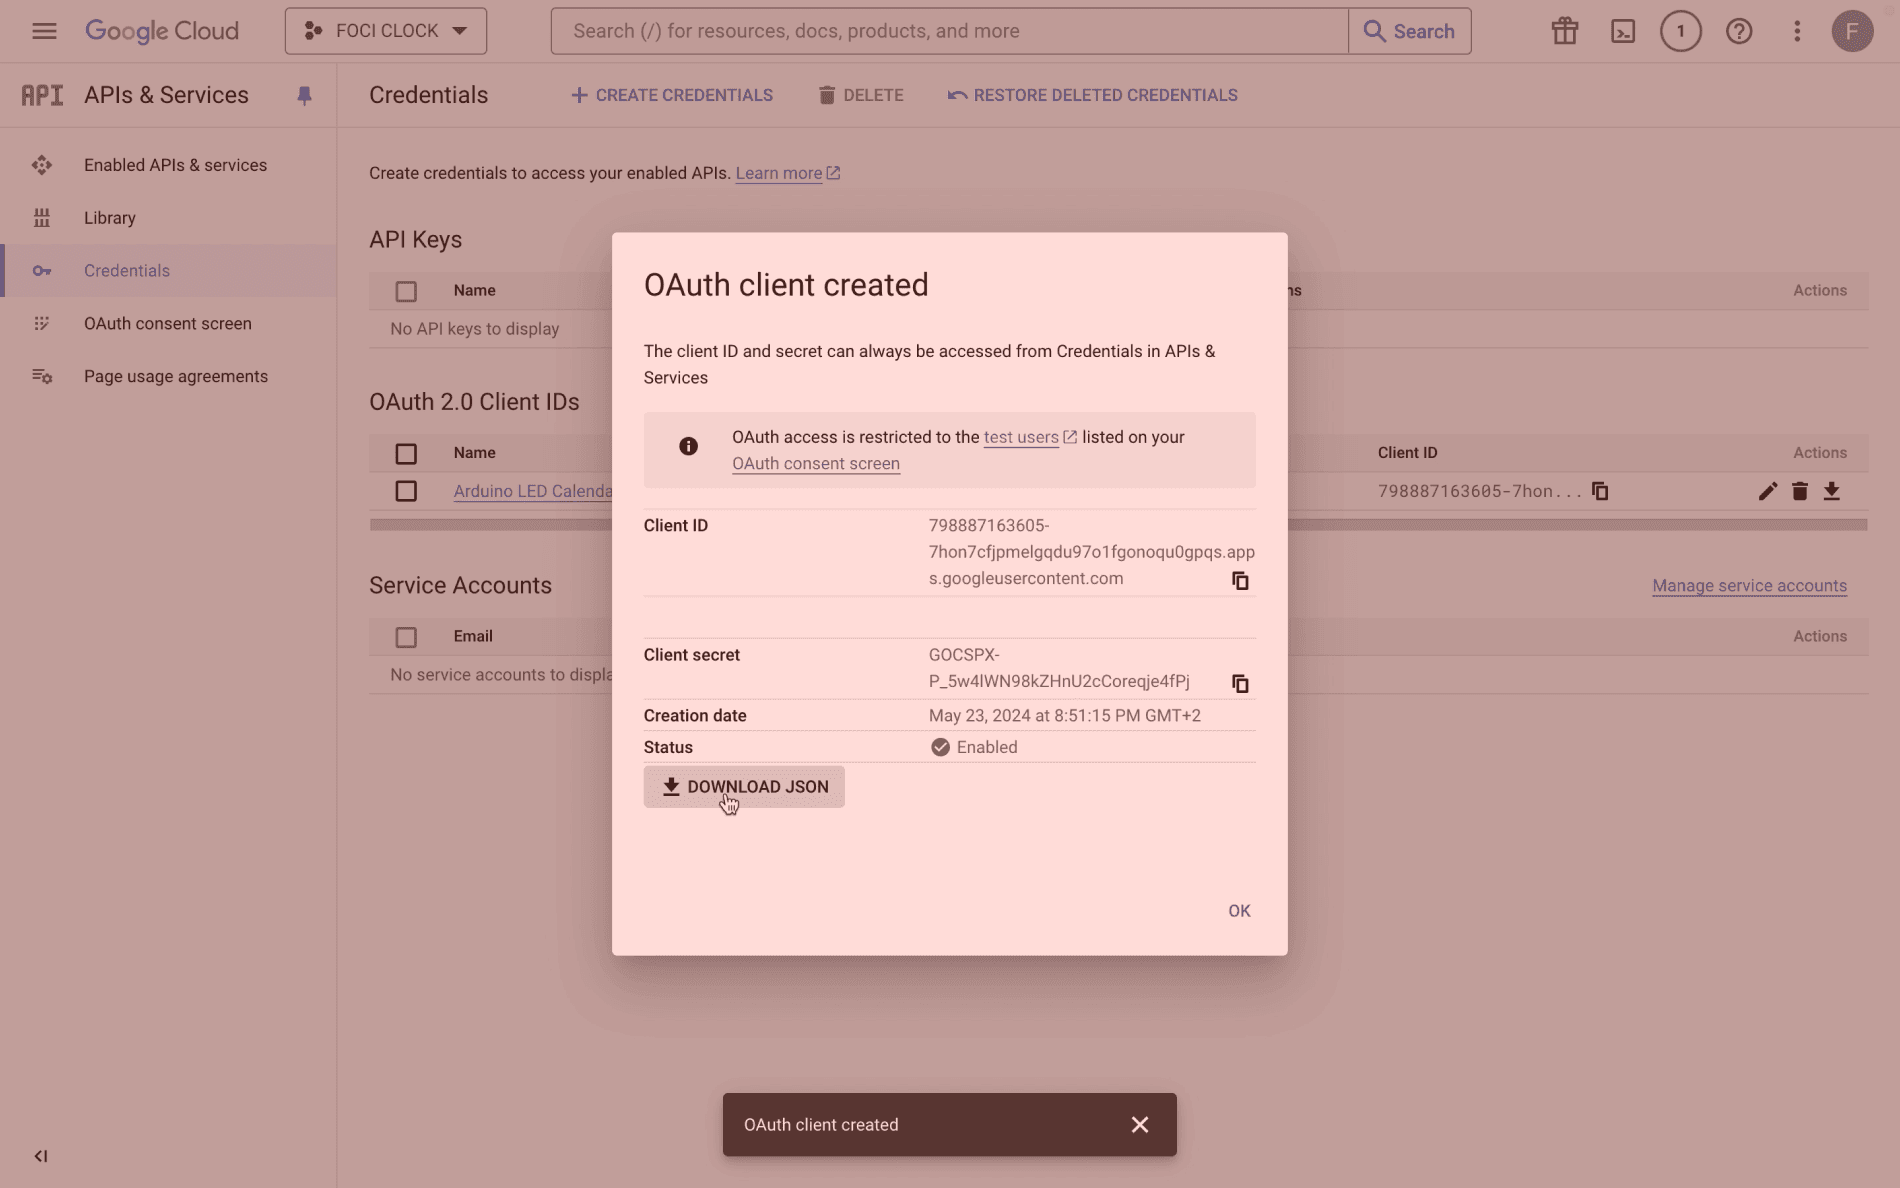The width and height of the screenshot is (1900, 1188).
Task: Click OK to close the dialog
Action: tap(1239, 911)
